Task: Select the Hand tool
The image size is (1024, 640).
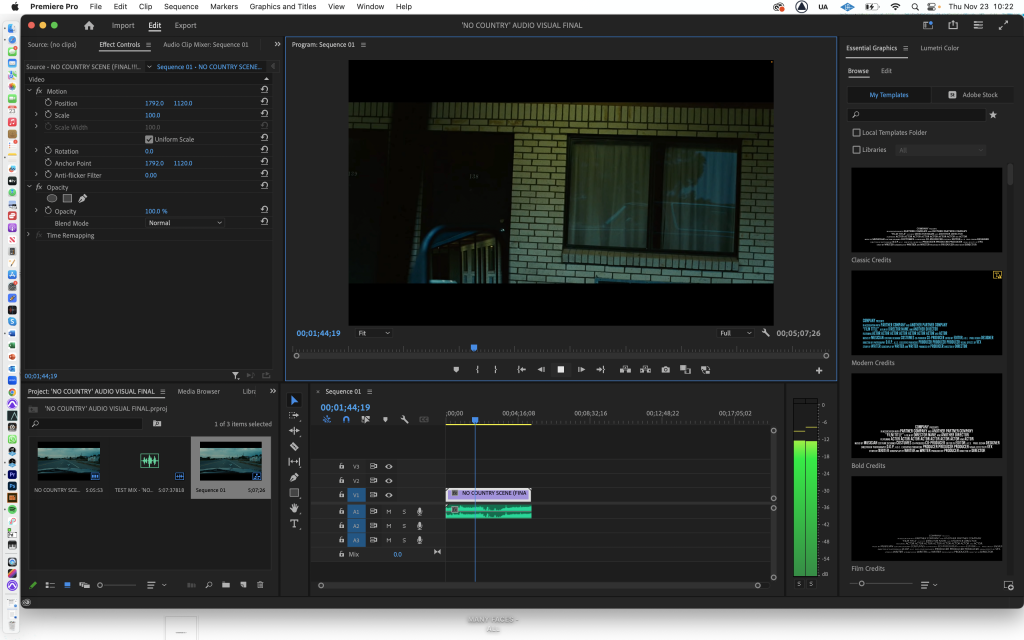Action: point(294,508)
